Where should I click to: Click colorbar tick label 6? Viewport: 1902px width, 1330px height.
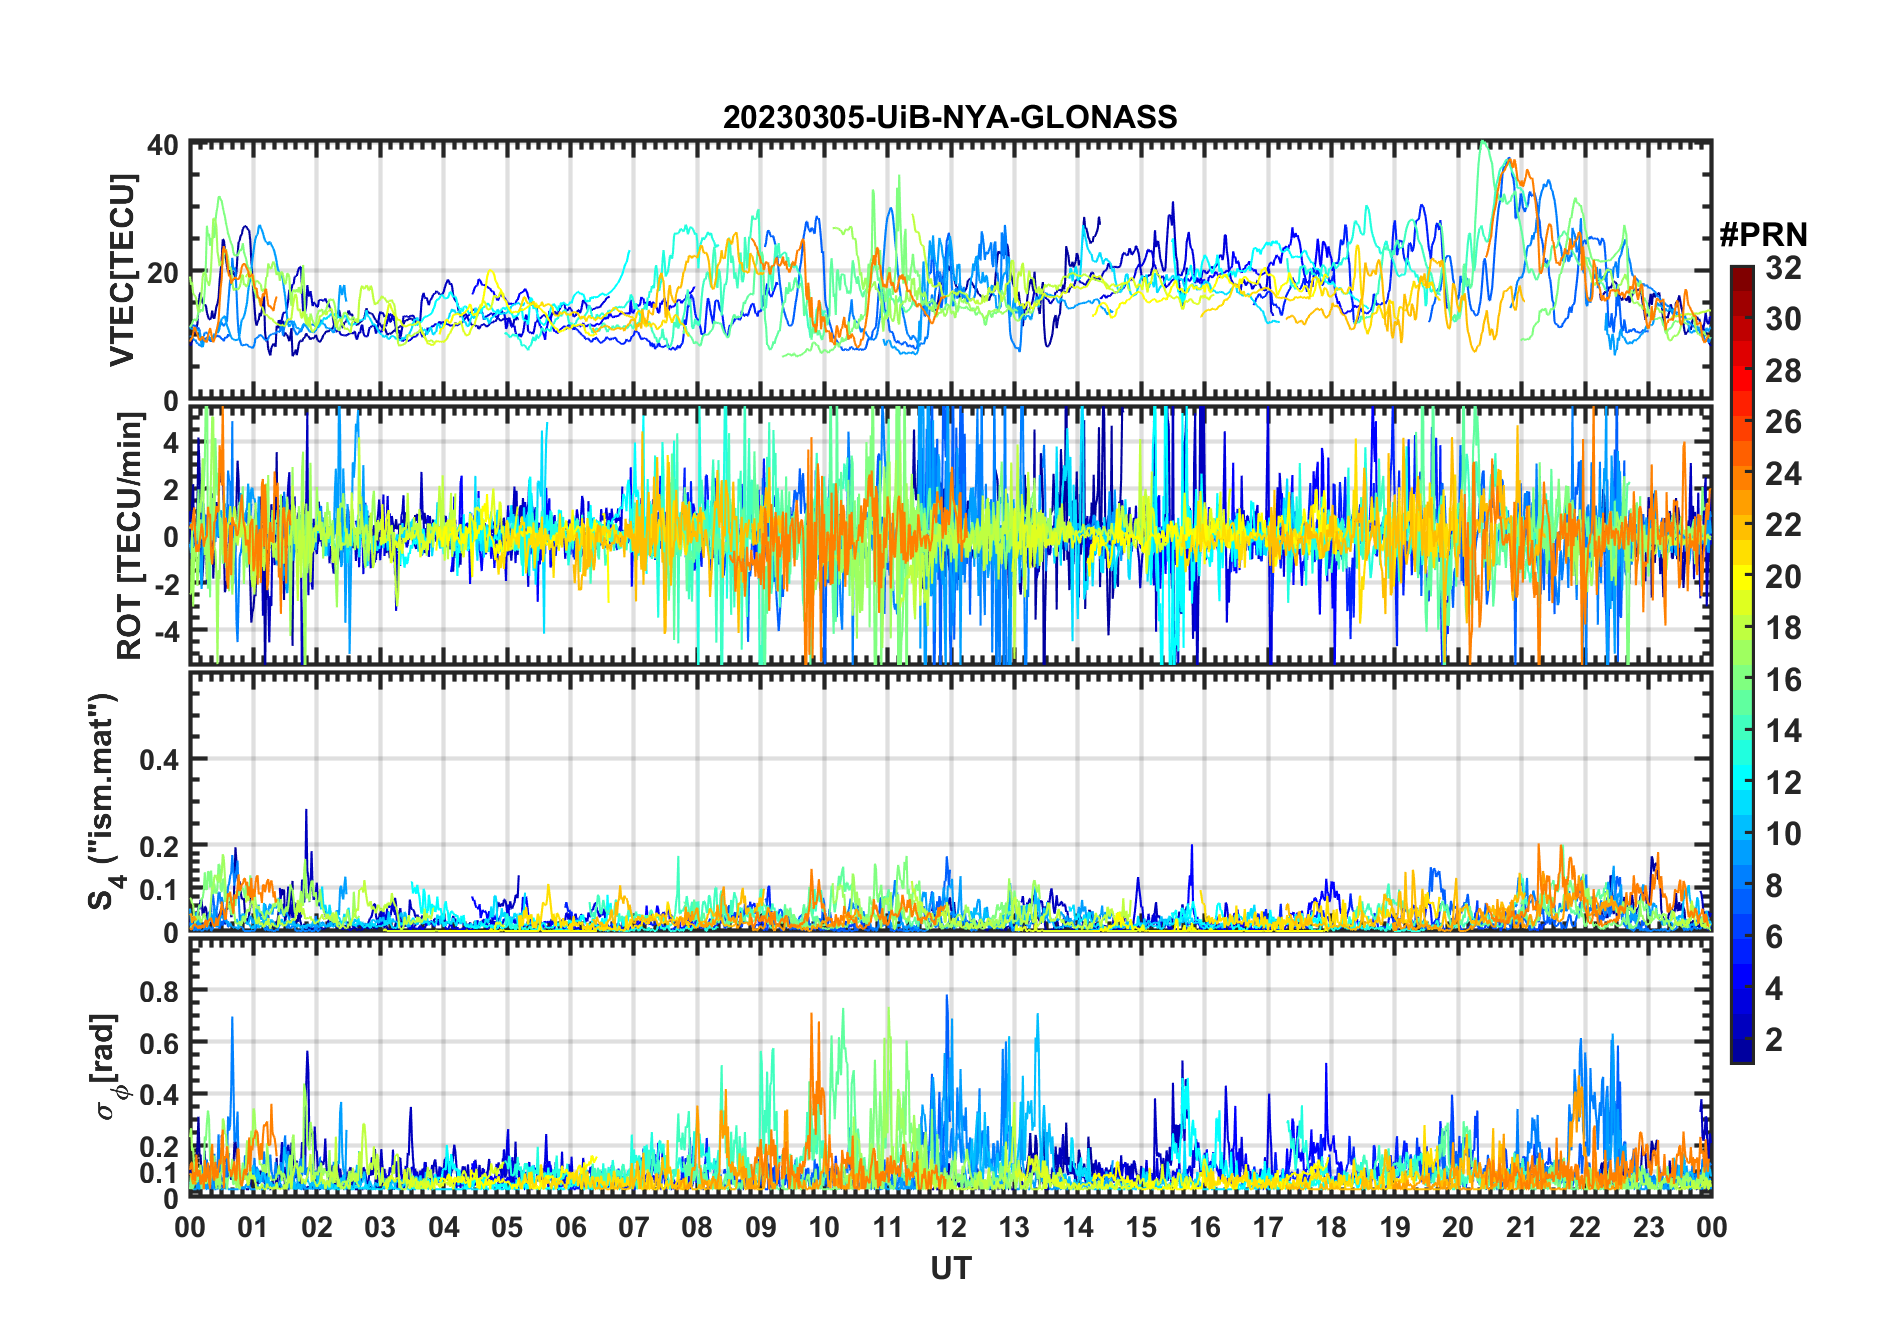[1774, 937]
